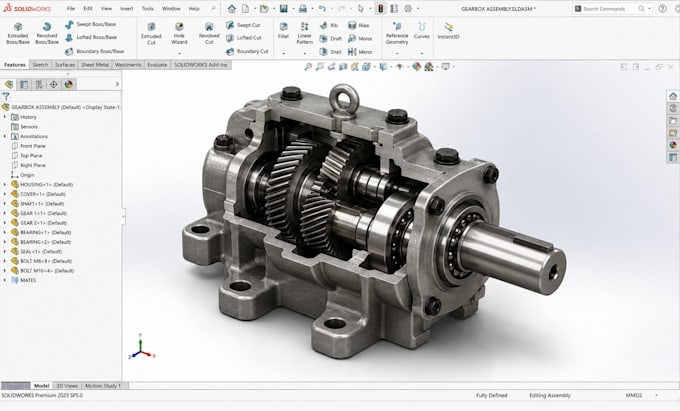Toggle the Instant3D tool

coord(448,31)
